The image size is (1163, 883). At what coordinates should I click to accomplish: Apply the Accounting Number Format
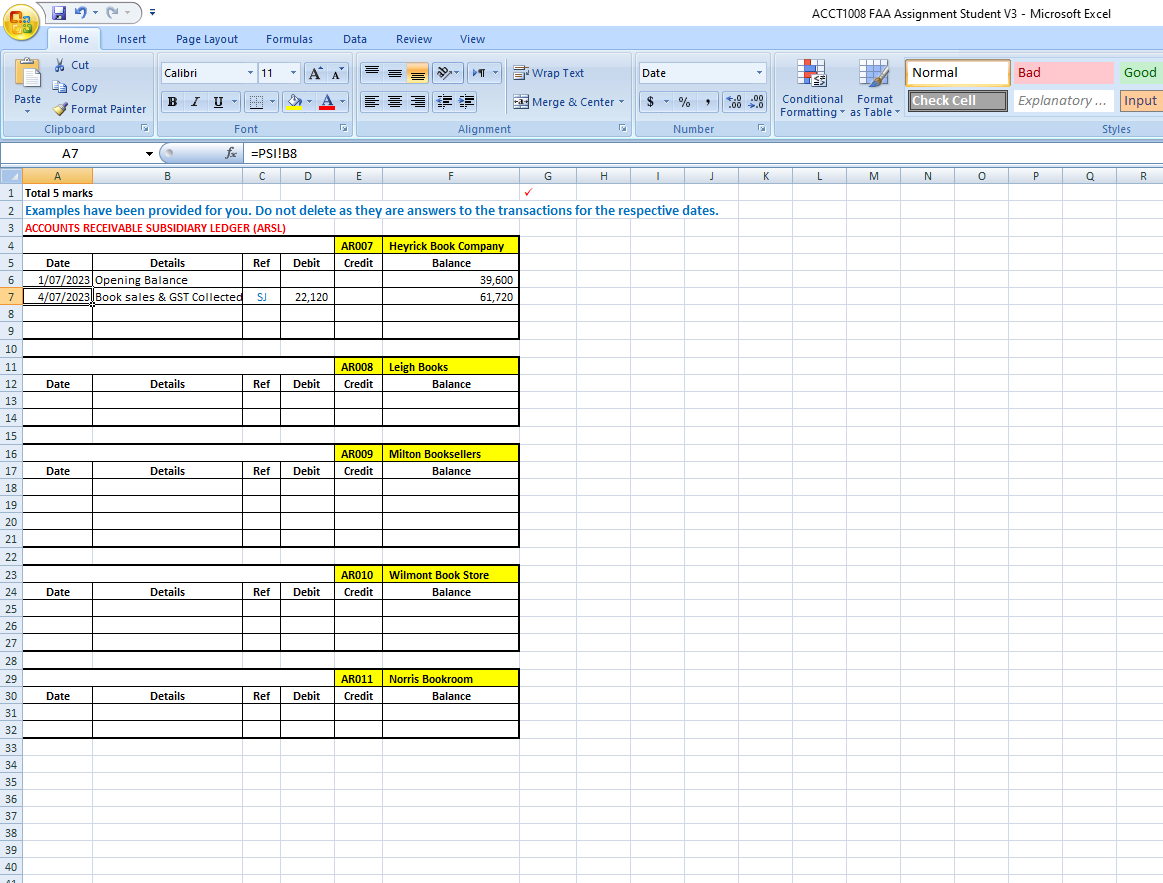click(x=652, y=101)
